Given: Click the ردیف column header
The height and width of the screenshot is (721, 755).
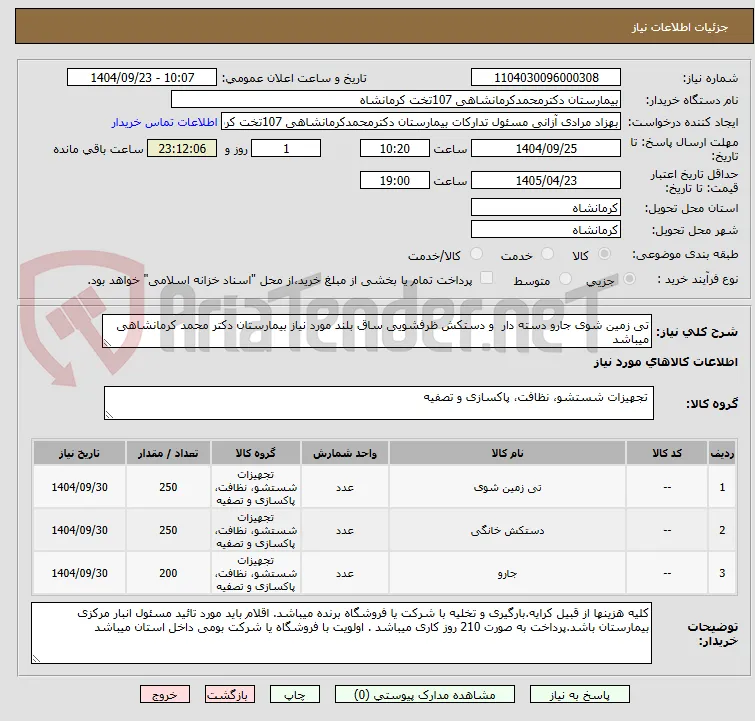Looking at the screenshot, I should 722,453.
